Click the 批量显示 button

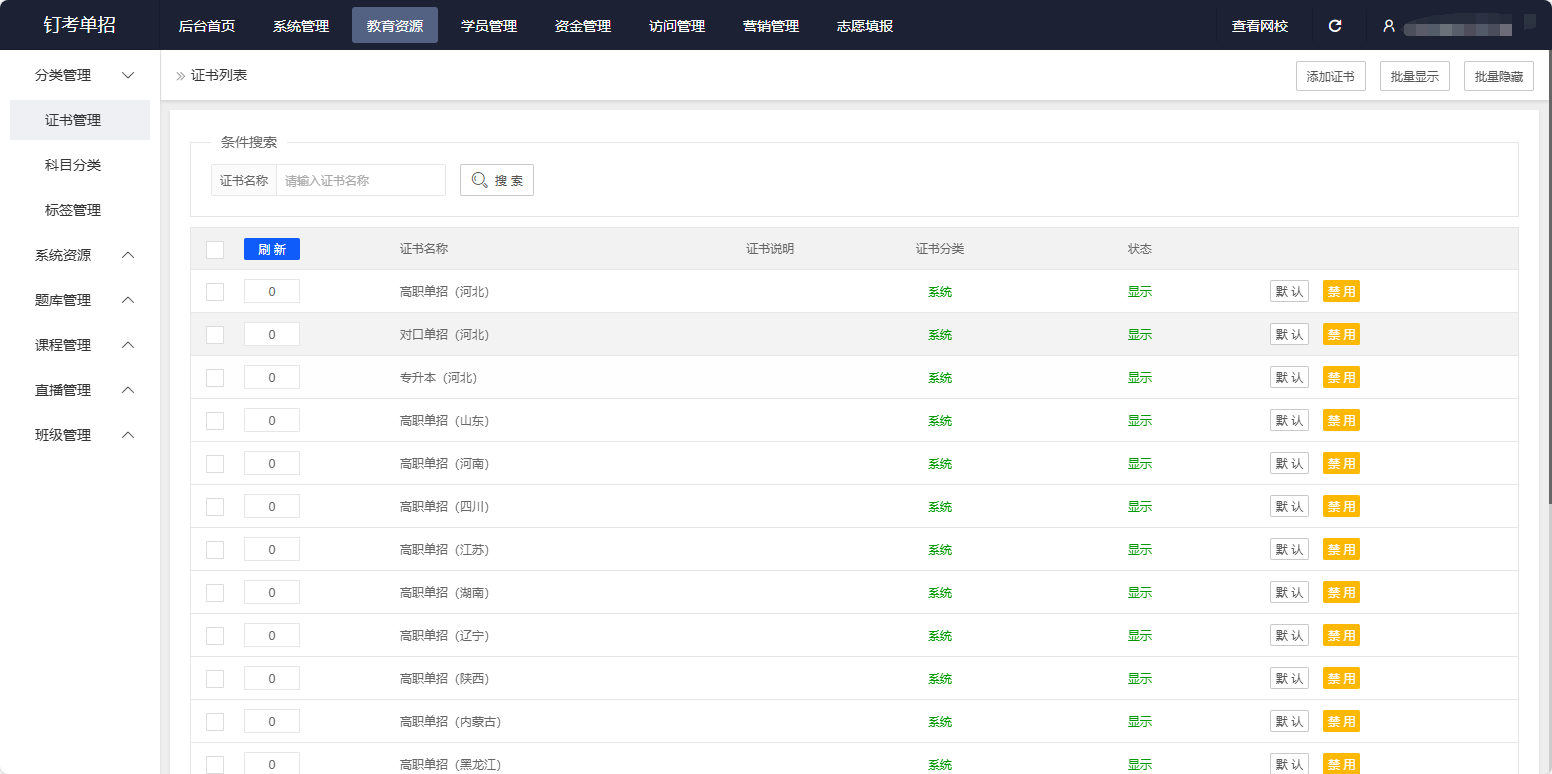coord(1415,76)
